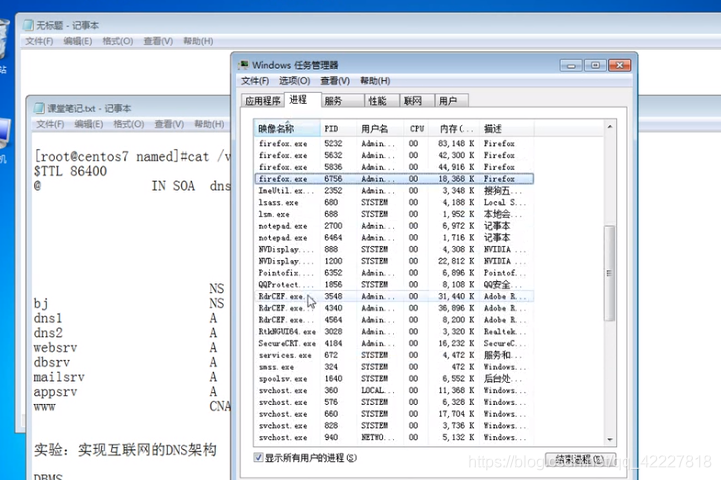Select the SecureCRT.exe process row
The image size is (721, 480).
coord(394,343)
